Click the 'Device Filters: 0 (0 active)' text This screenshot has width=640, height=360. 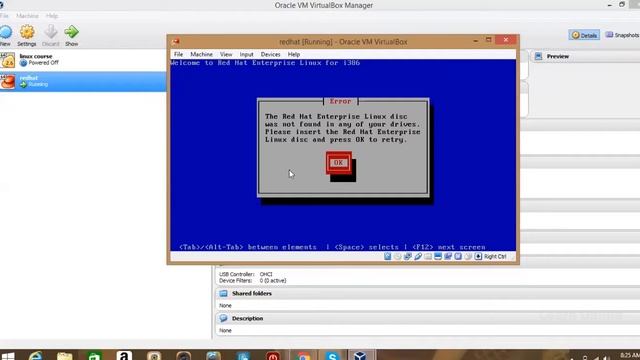253,281
